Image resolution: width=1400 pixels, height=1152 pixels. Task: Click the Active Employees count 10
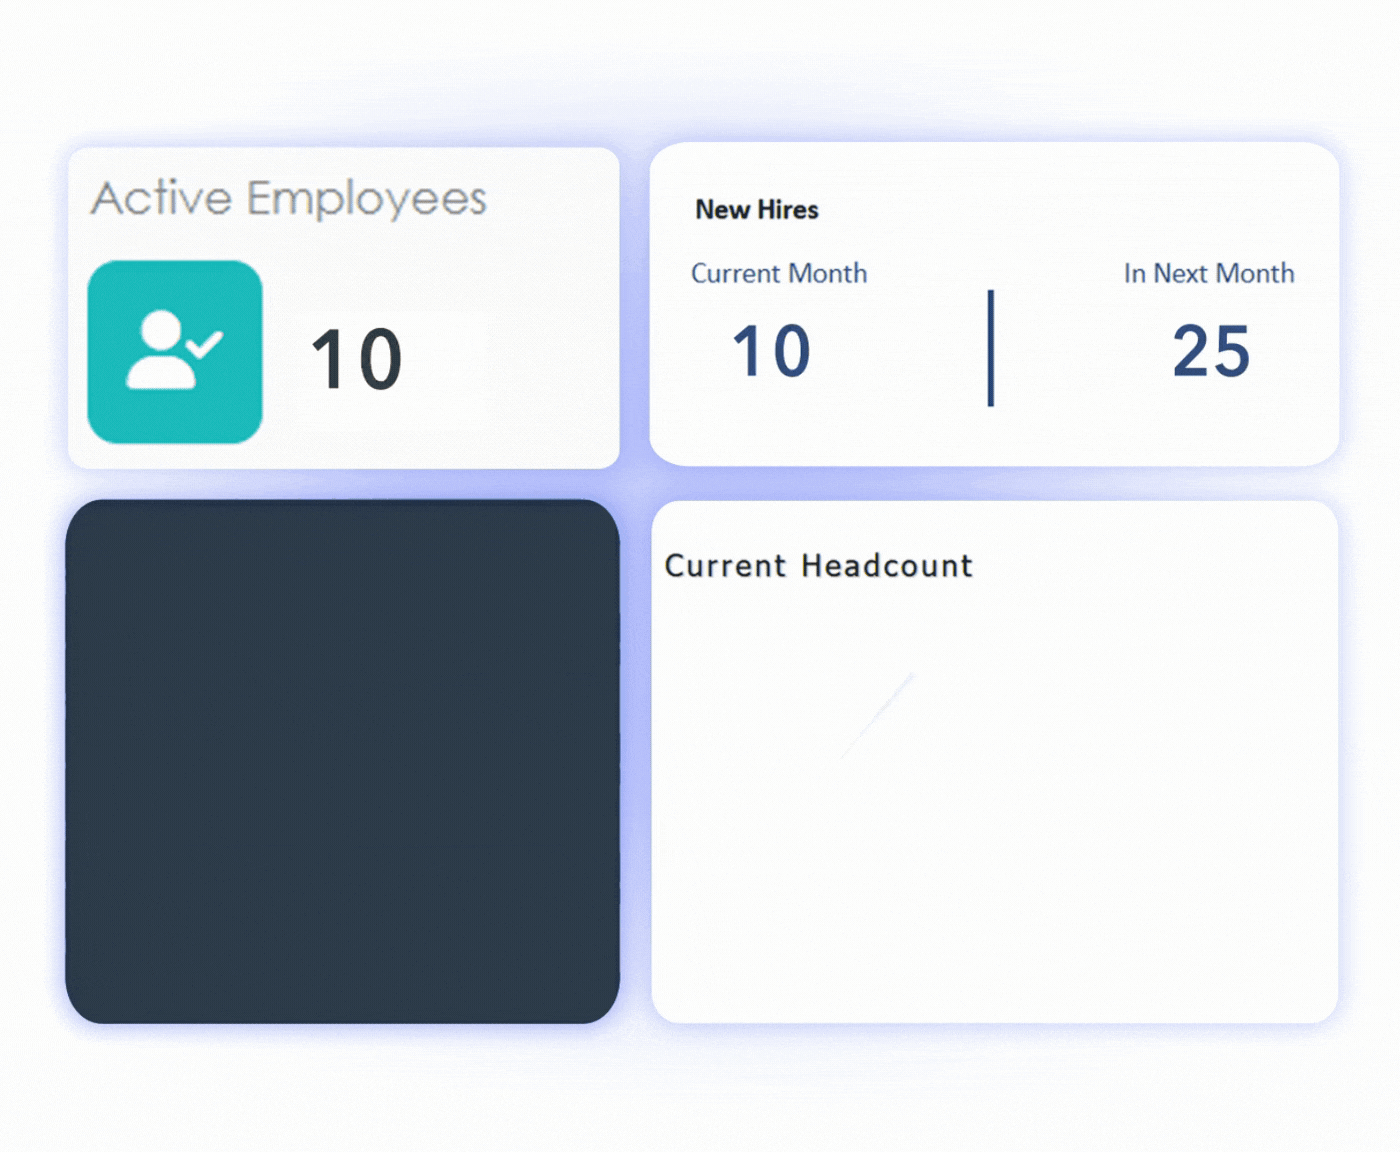pos(357,359)
